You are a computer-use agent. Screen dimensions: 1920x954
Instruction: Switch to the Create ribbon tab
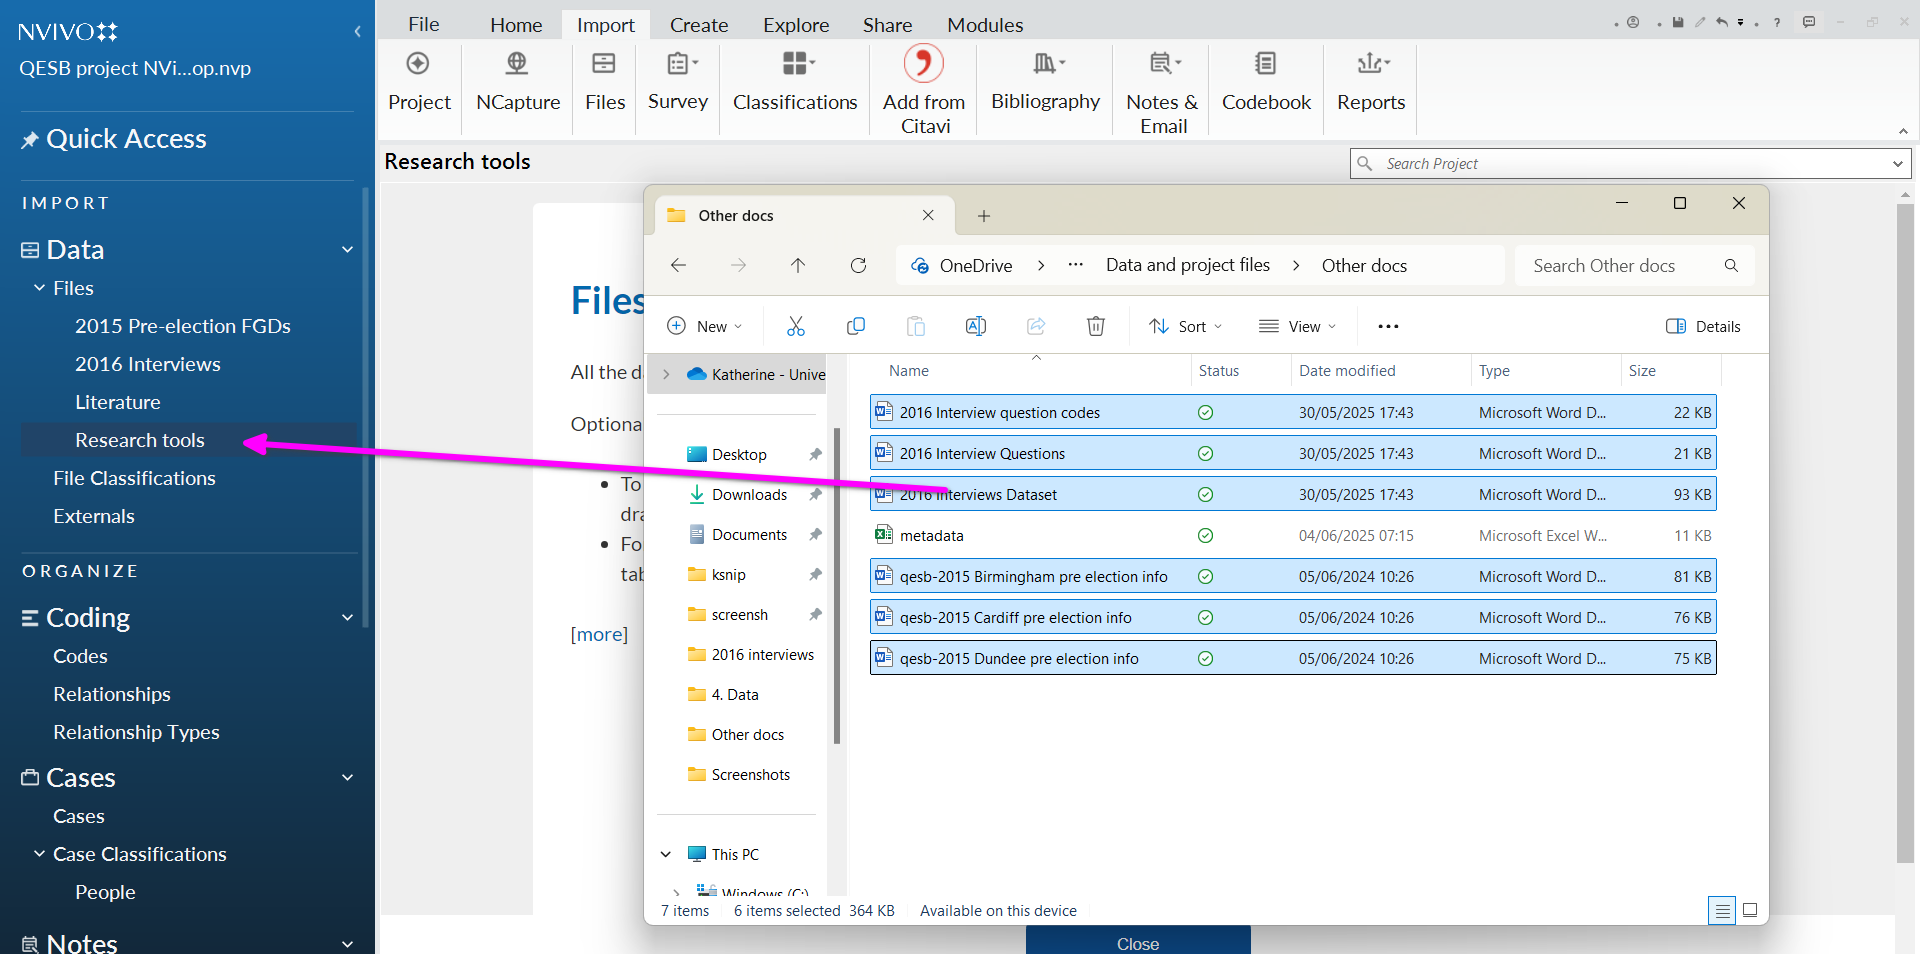coord(698,25)
